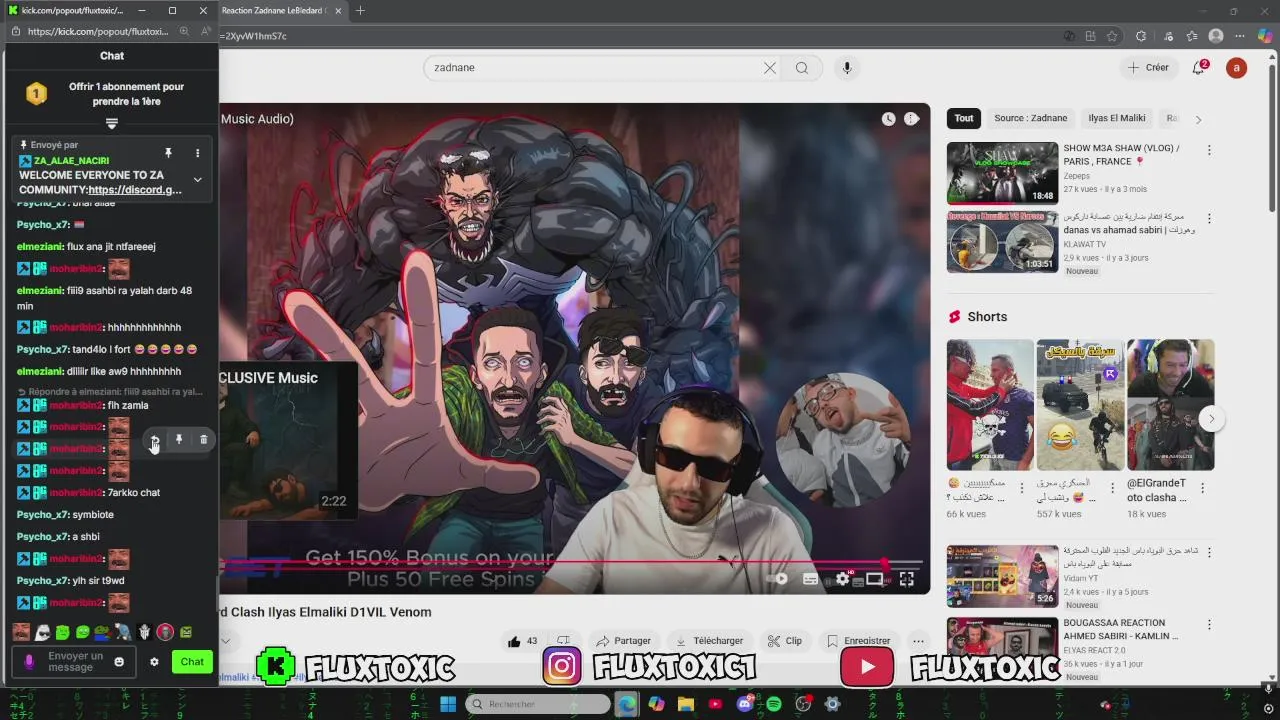Open chat settings gear in Kick popout
Viewport: 1280px width, 720px height.
click(x=154, y=662)
